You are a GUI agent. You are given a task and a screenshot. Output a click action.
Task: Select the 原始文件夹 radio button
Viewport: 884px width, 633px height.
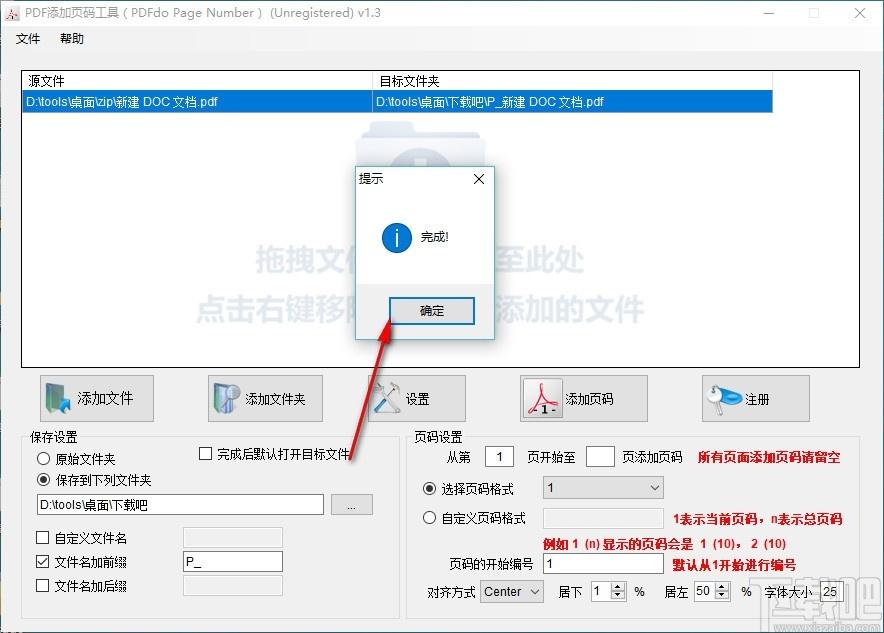click(x=43, y=459)
